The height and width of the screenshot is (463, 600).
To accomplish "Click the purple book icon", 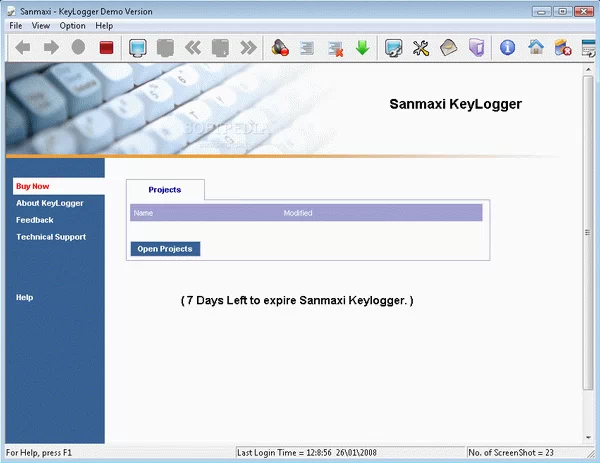I will (x=476, y=48).
